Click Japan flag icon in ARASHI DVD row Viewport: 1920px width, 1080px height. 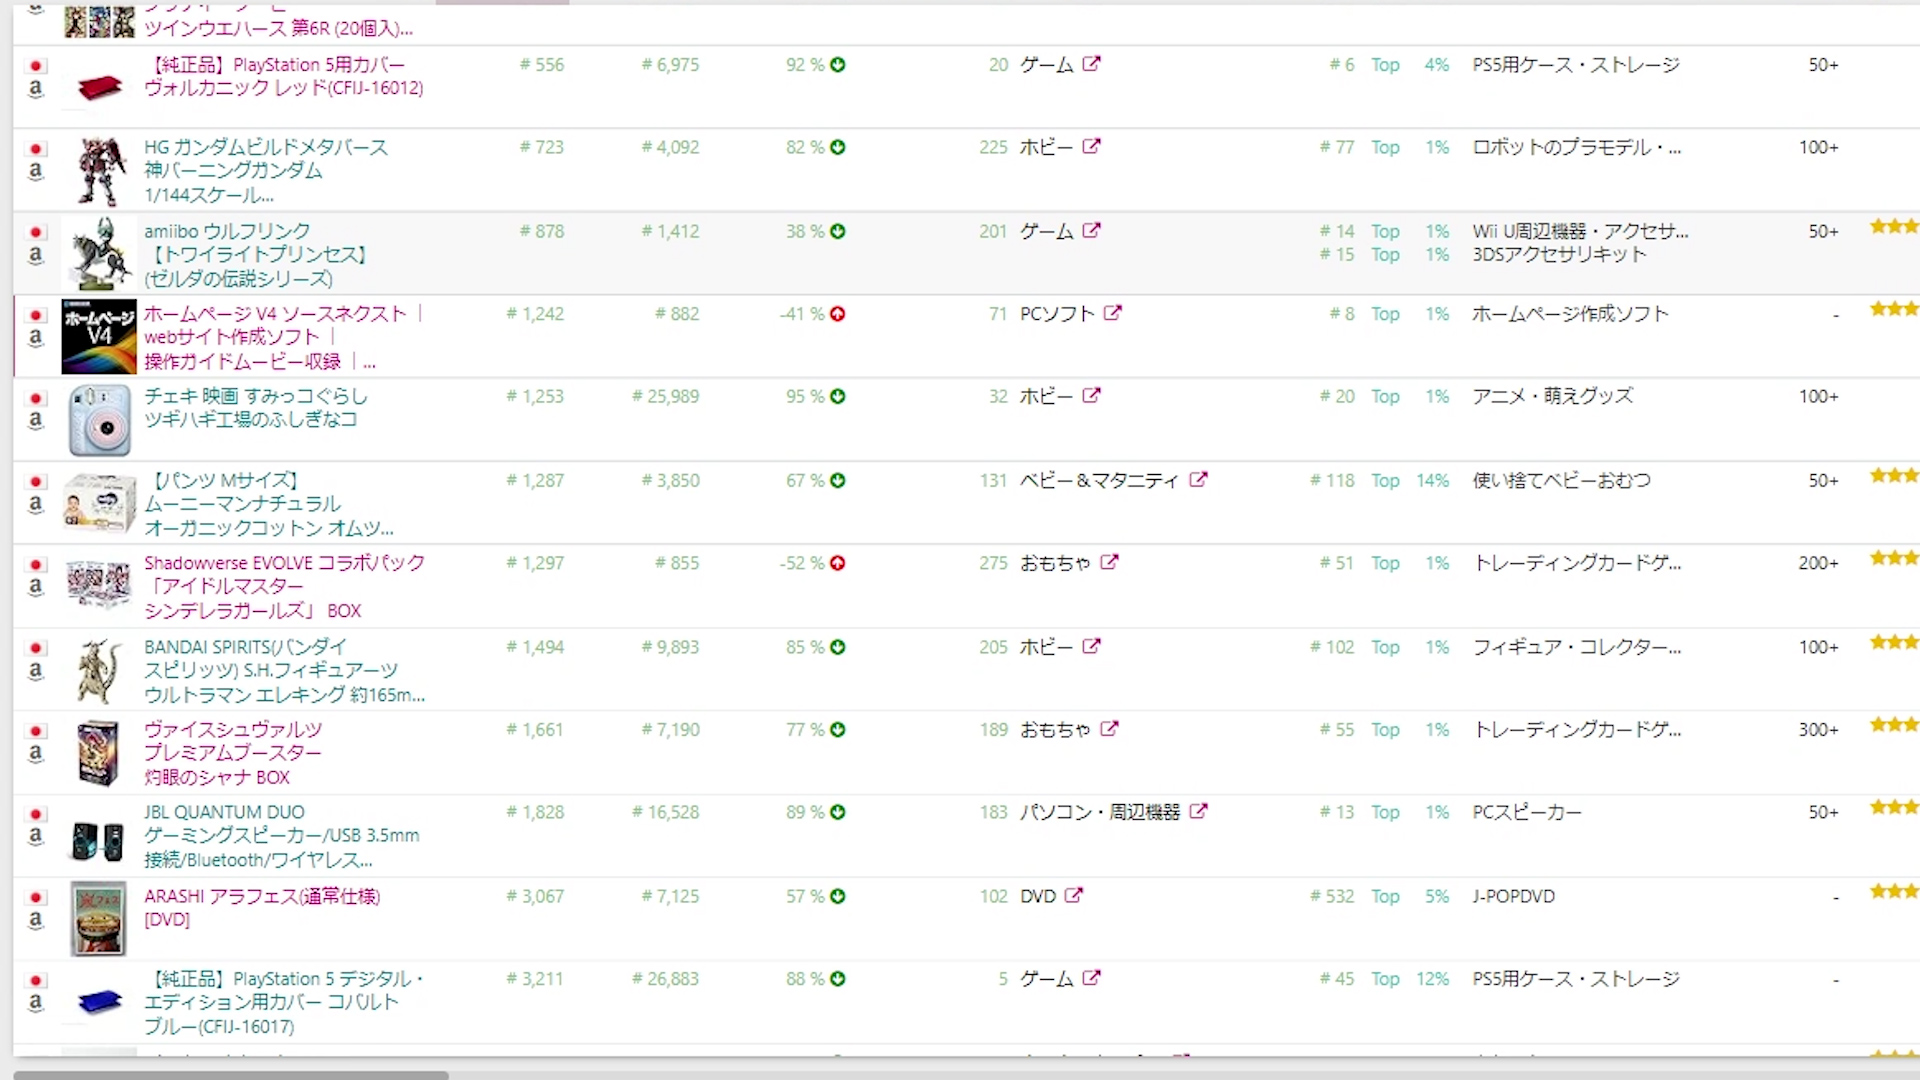coord(36,897)
